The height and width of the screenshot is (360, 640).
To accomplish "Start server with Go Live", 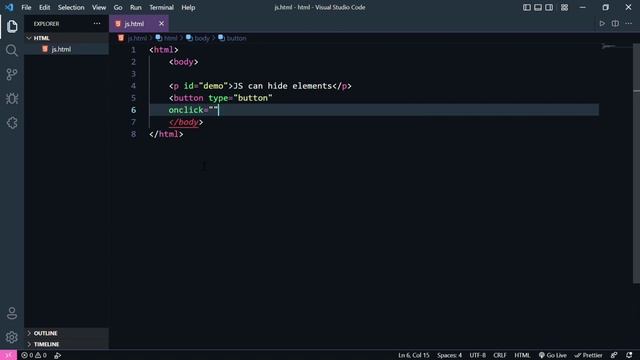I will pyautogui.click(x=553, y=355).
